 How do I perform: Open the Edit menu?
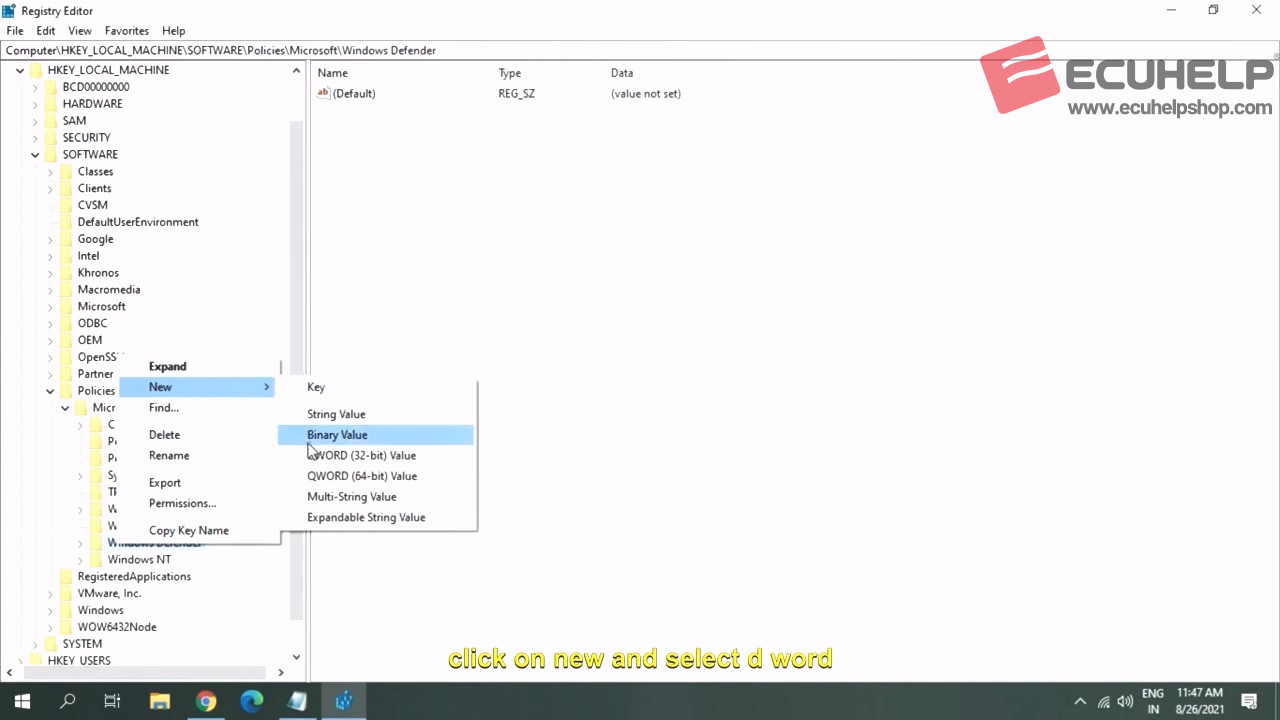click(x=46, y=31)
